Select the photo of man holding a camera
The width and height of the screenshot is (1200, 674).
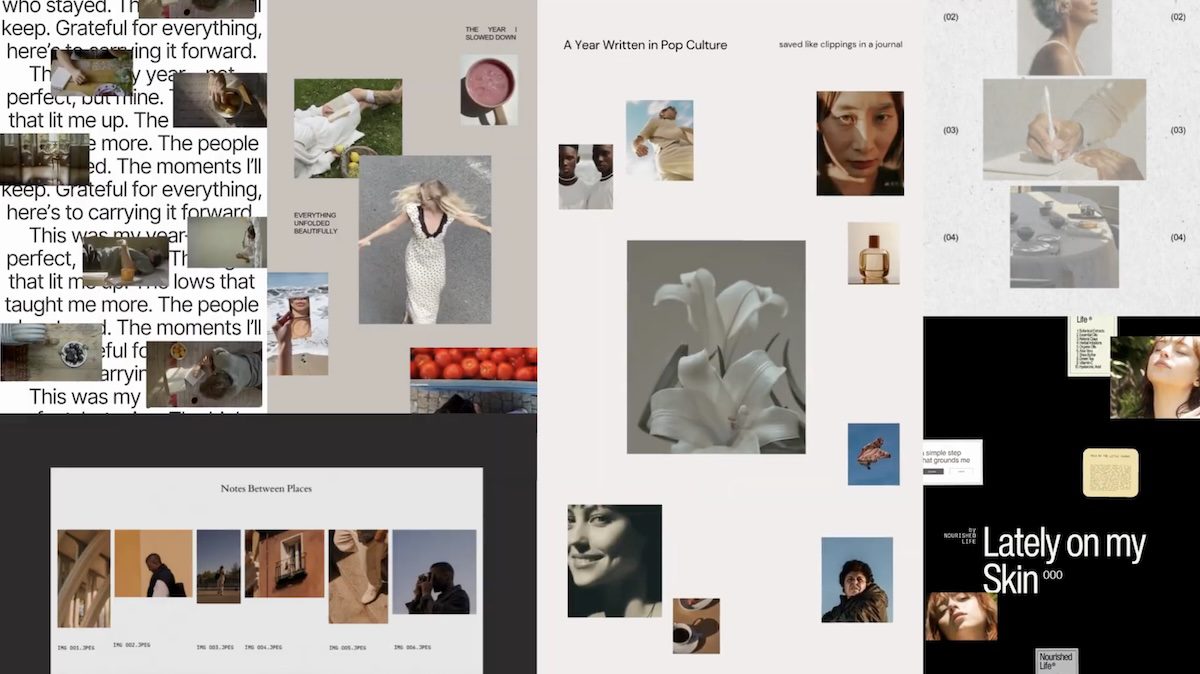coord(434,571)
